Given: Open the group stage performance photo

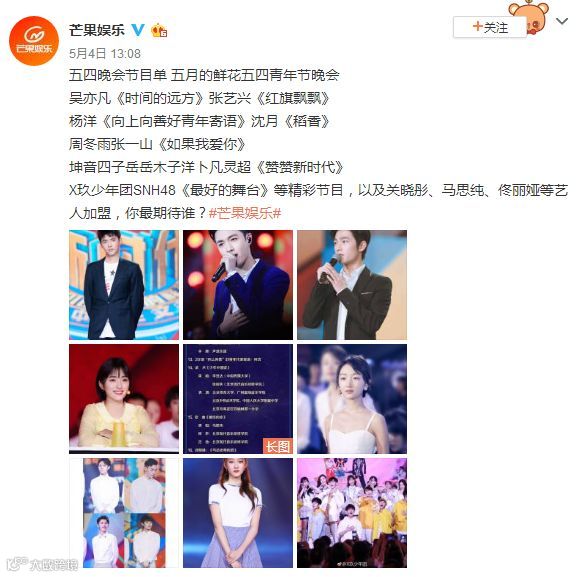Looking at the screenshot, I should (352, 513).
